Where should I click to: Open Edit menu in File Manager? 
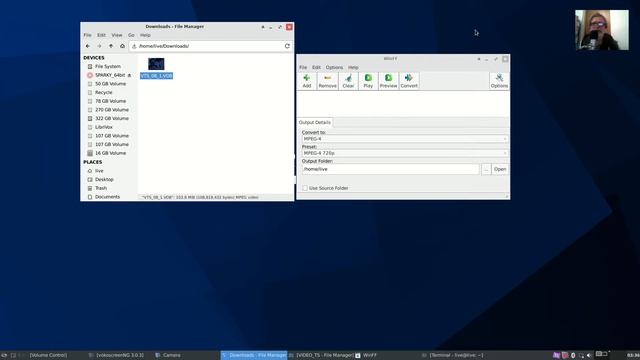[101, 35]
